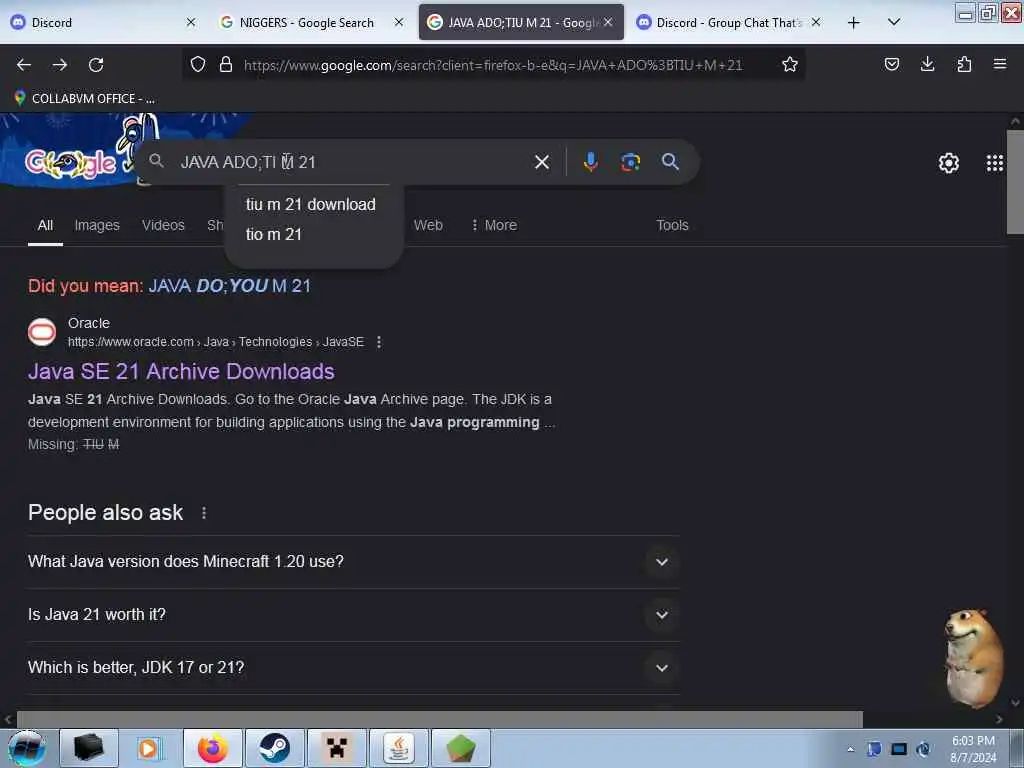1024x768 pixels.
Task: Go forward to the next page
Action: (x=60, y=65)
